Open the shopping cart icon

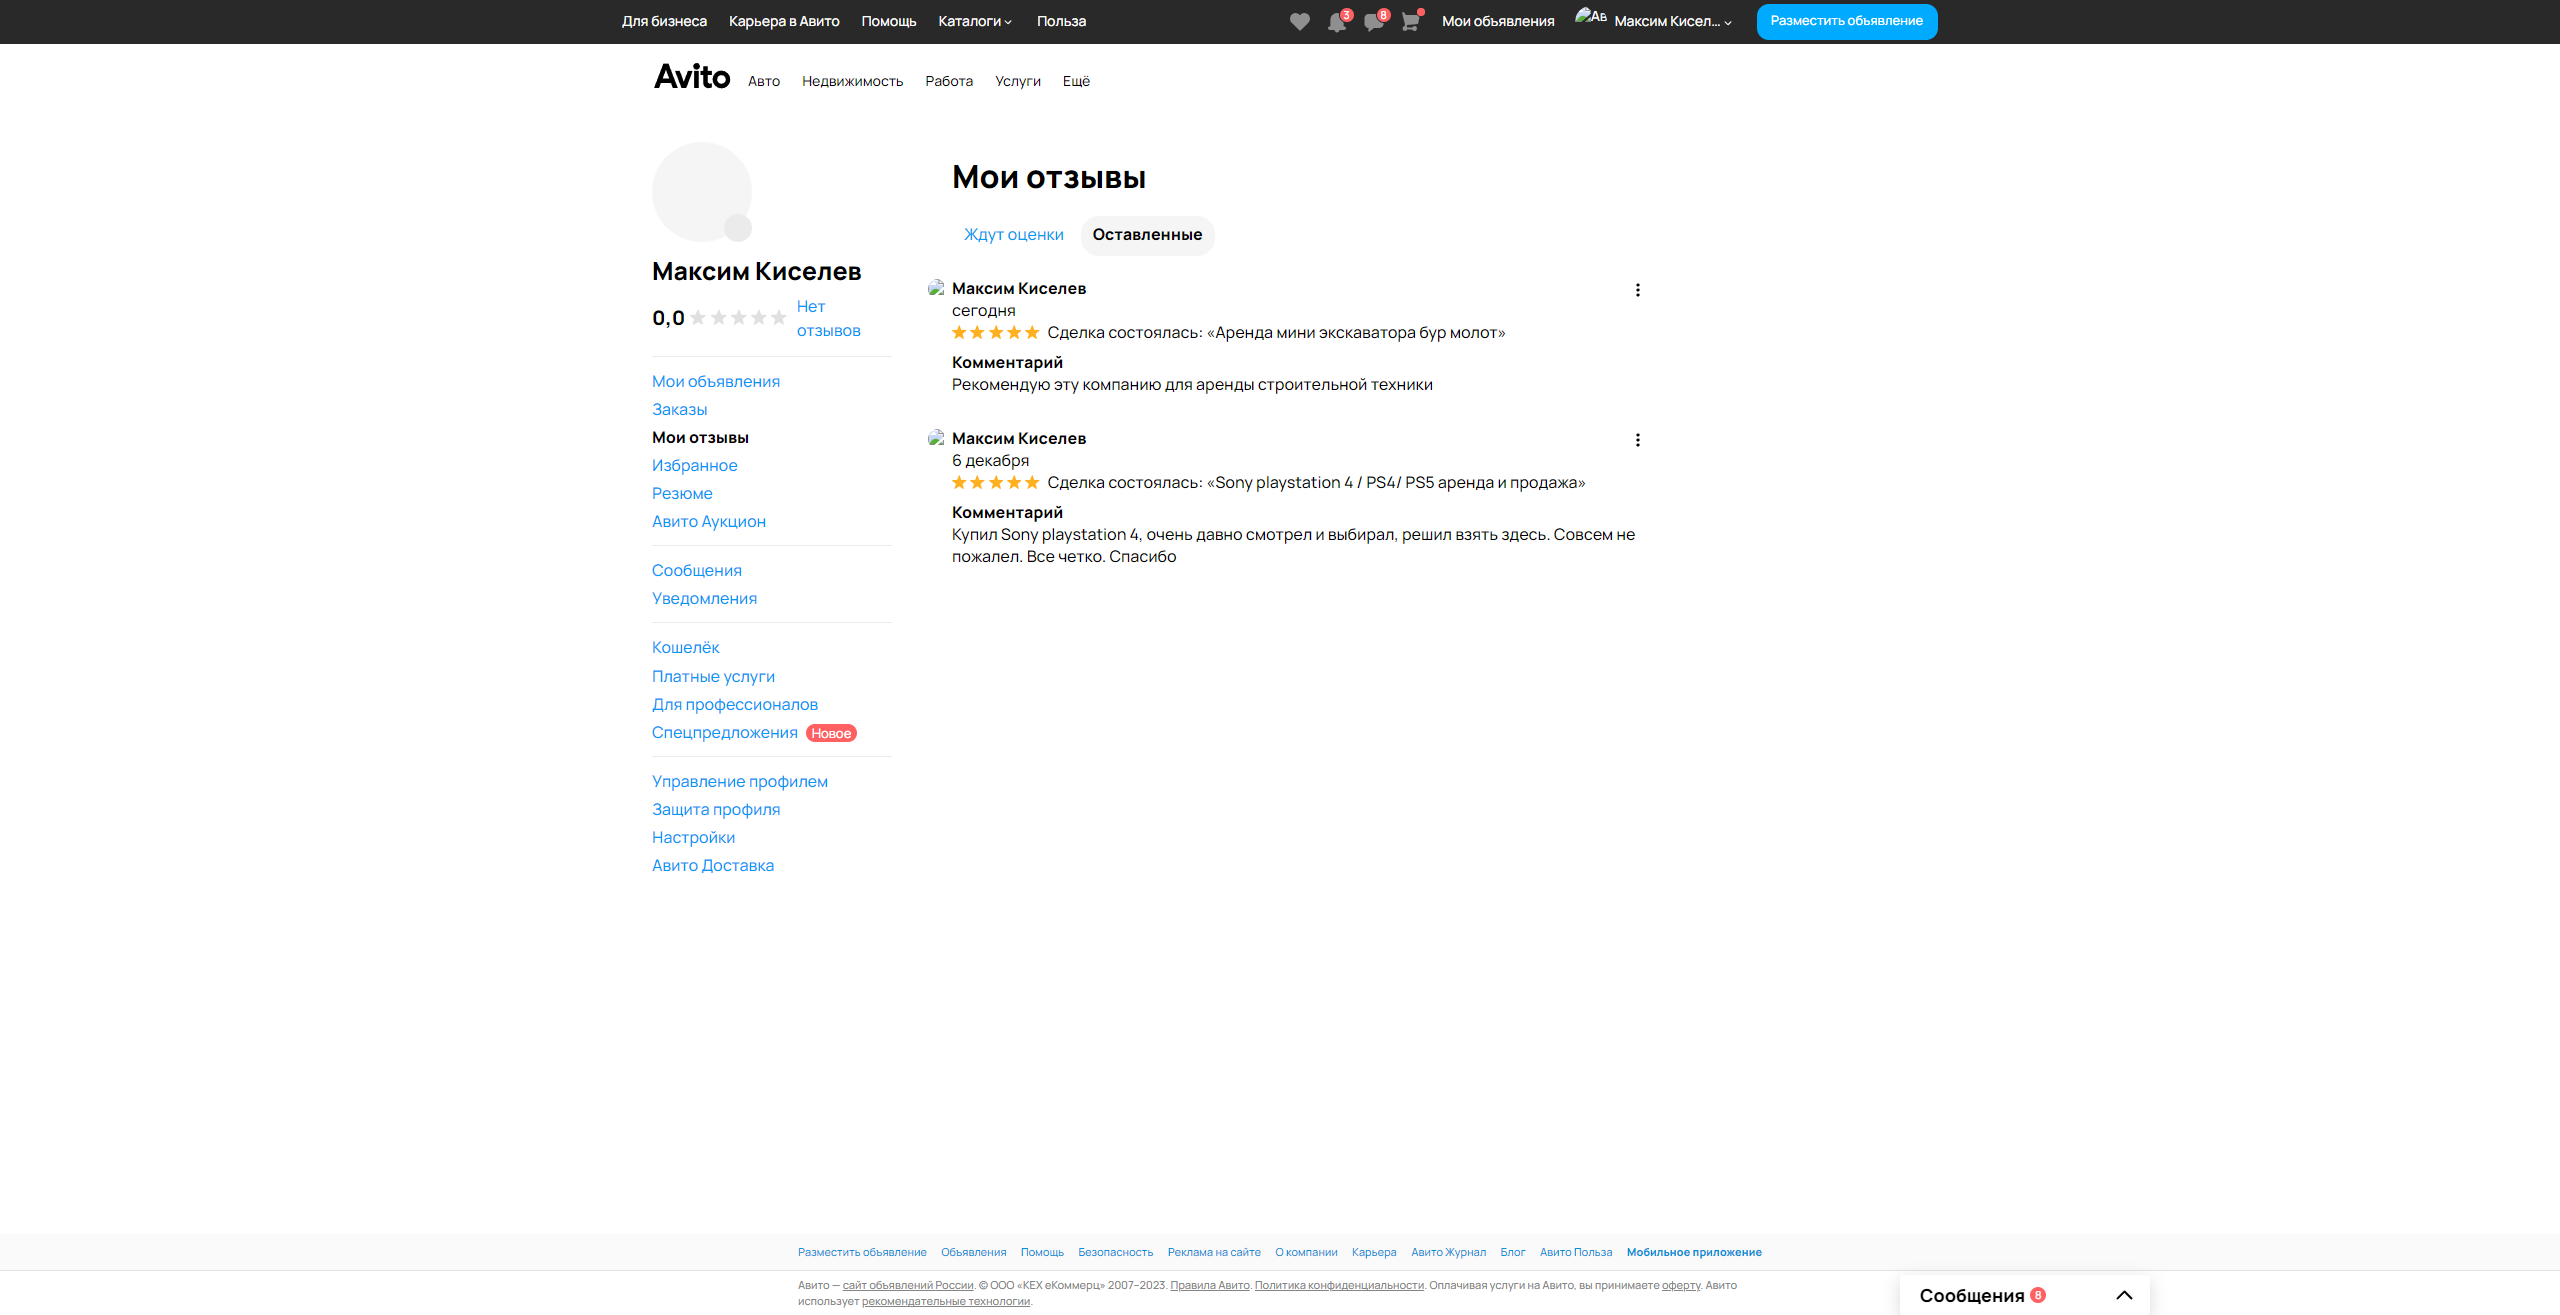pos(1410,22)
